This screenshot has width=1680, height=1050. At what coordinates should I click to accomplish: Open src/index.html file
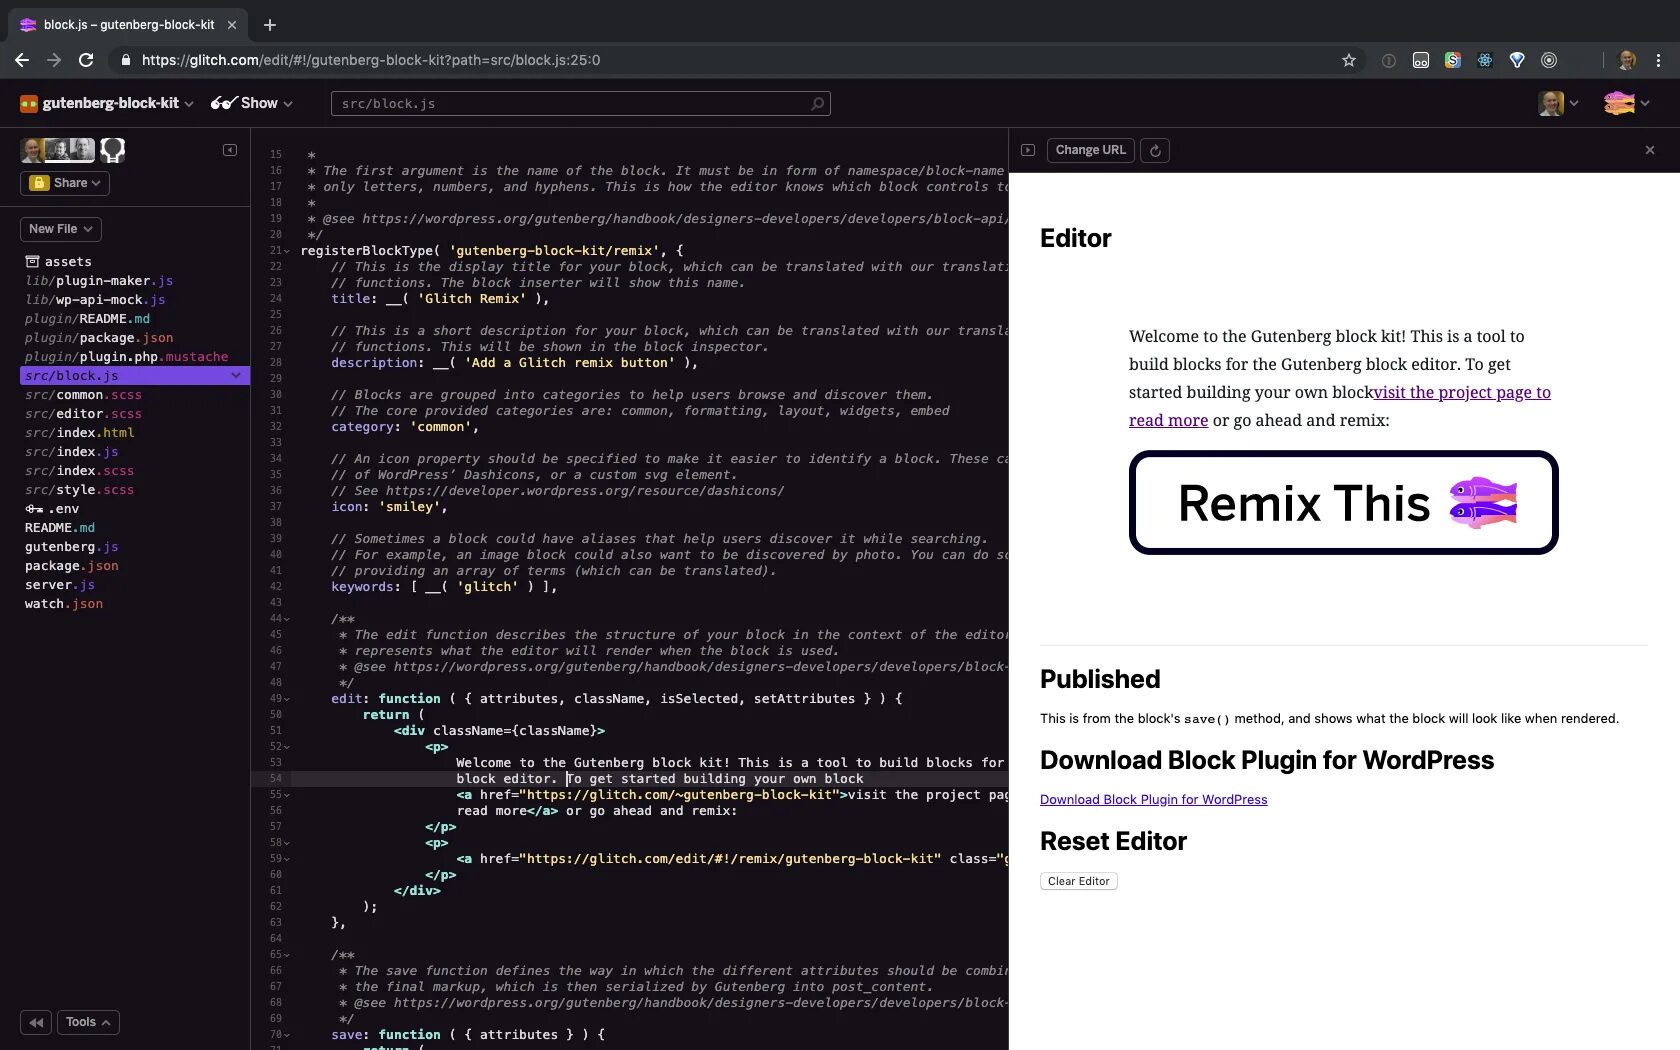pos(79,433)
